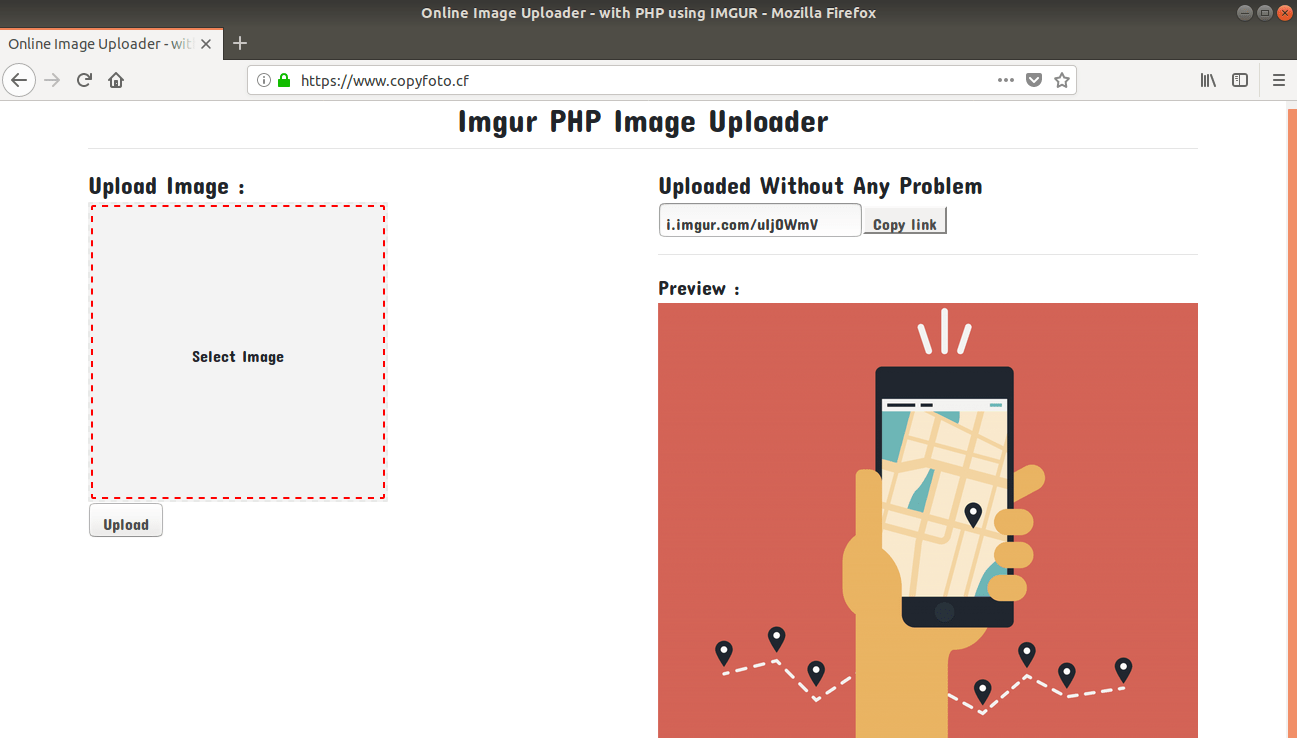The image size is (1297, 738).
Task: Go back to the previous page
Action: click(x=19, y=80)
